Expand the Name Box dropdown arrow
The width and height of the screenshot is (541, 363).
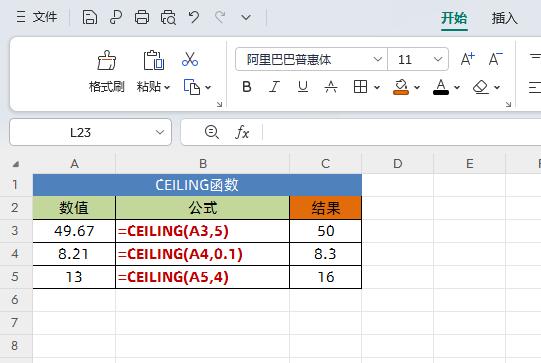pyautogui.click(x=160, y=132)
